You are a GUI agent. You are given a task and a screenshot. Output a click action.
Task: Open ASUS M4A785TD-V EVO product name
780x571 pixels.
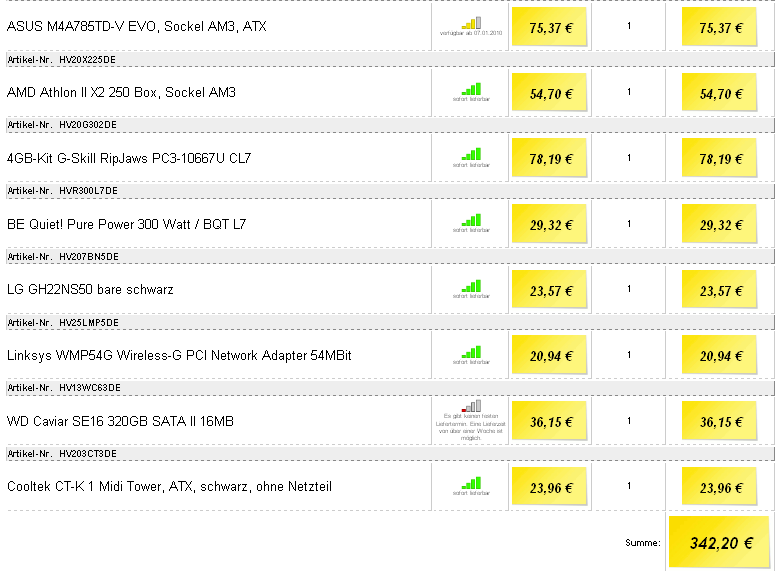click(x=137, y=26)
